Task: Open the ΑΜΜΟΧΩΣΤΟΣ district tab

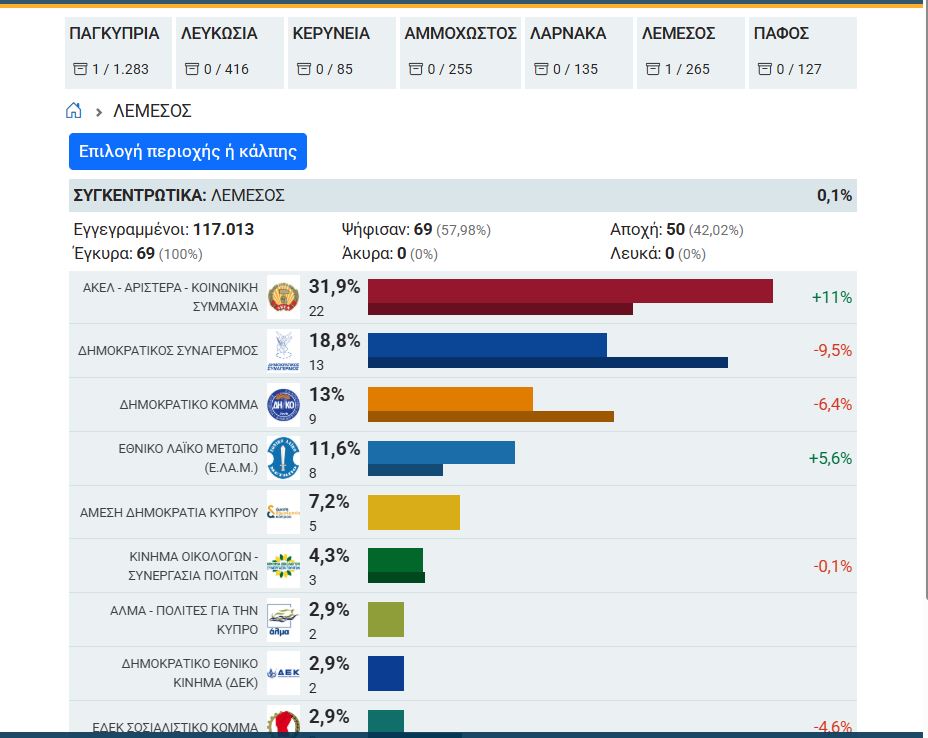Action: [x=460, y=53]
